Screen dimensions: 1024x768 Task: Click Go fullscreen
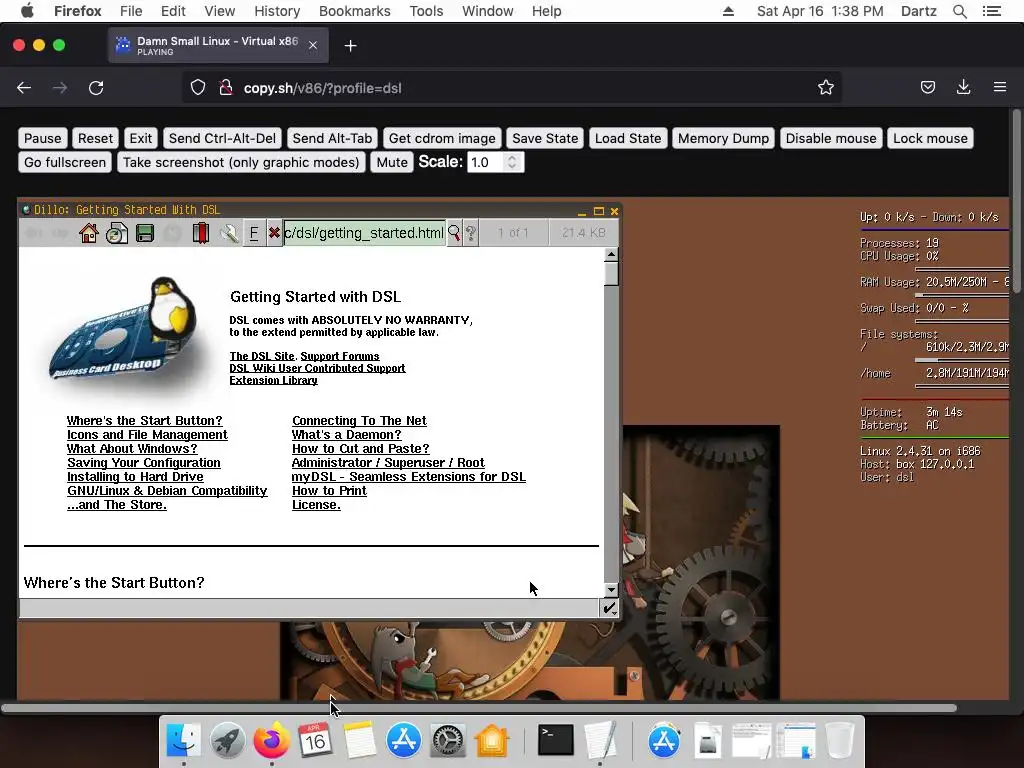click(x=65, y=163)
